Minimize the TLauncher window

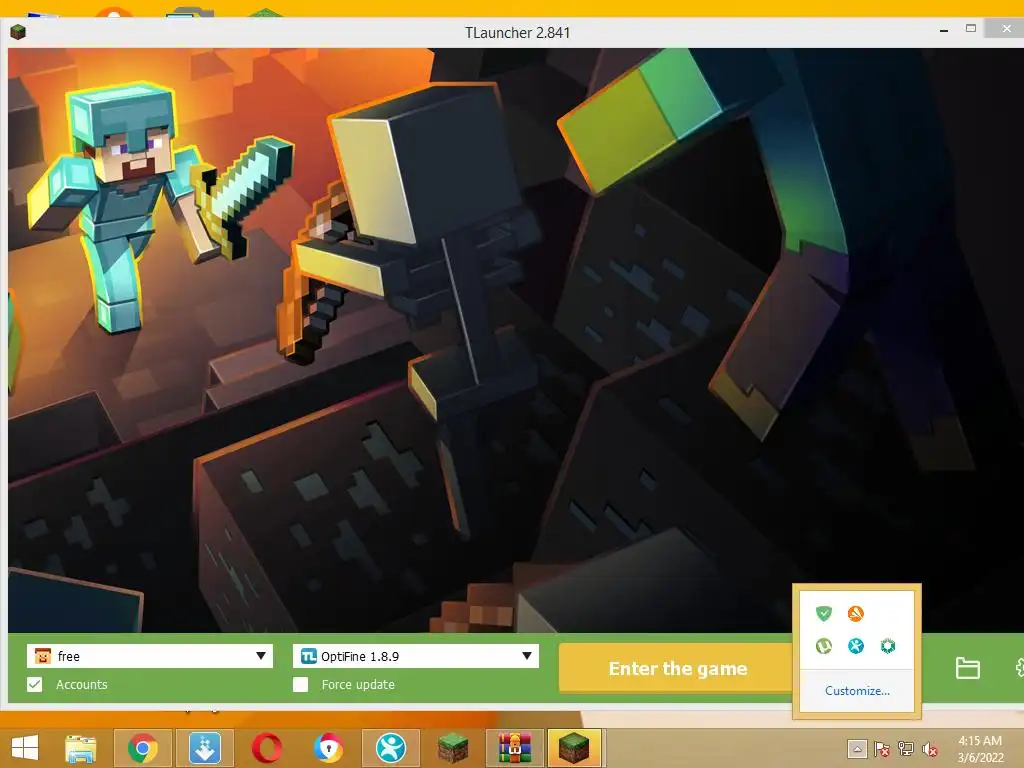pyautogui.click(x=944, y=31)
